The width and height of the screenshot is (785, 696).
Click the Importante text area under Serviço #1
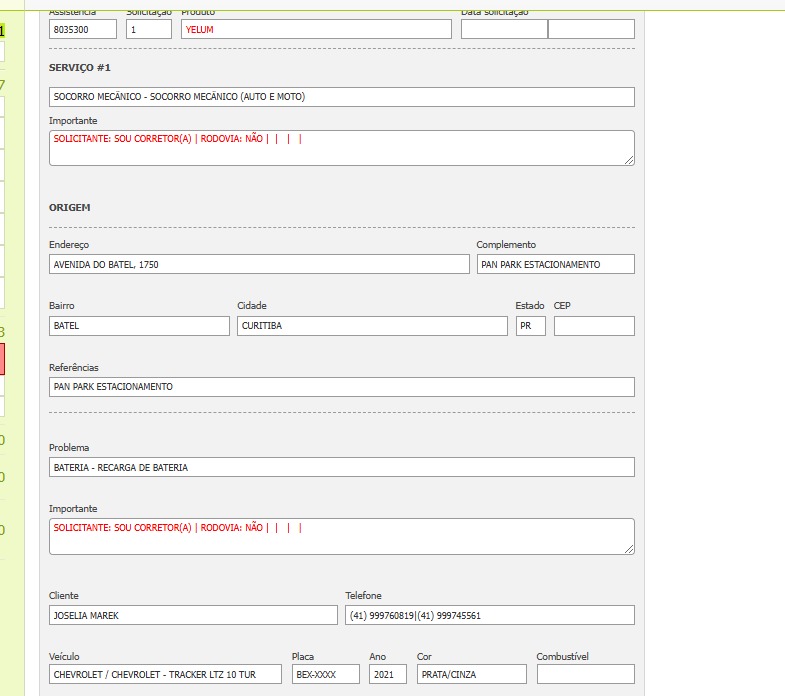tap(341, 148)
